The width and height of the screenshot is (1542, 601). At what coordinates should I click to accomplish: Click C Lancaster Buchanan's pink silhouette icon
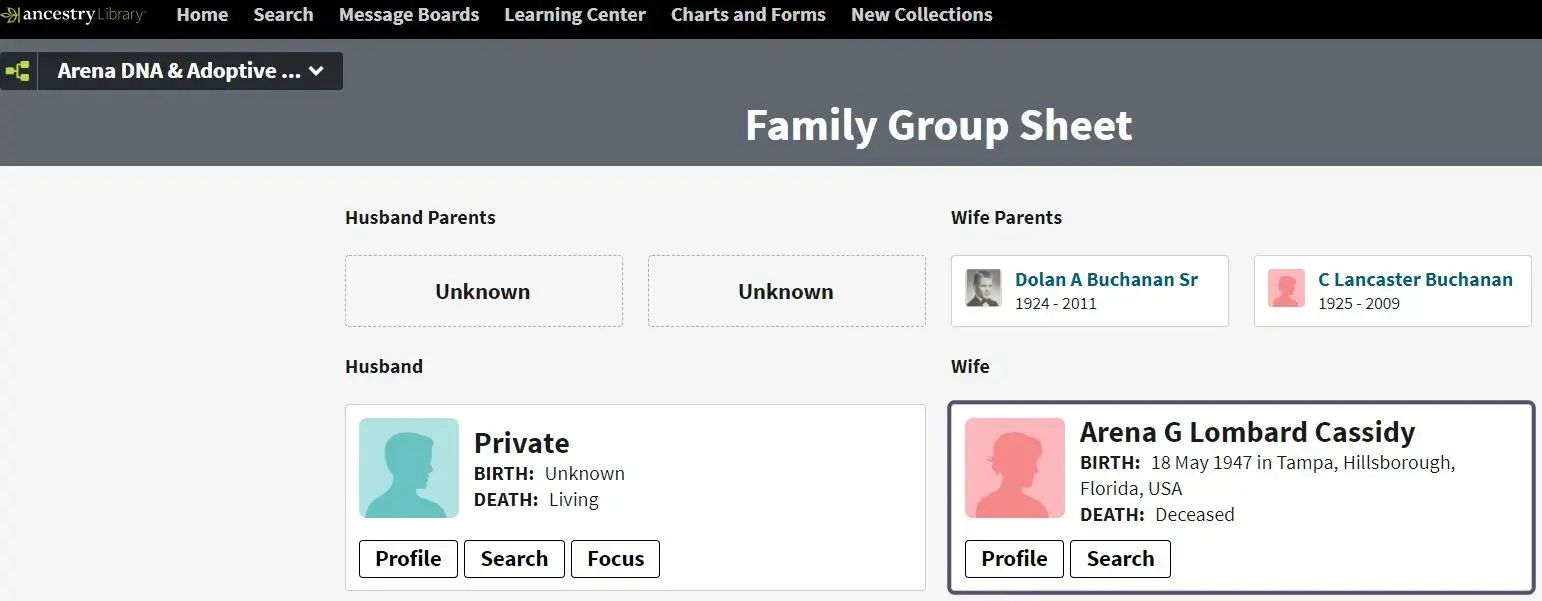tap(1286, 288)
